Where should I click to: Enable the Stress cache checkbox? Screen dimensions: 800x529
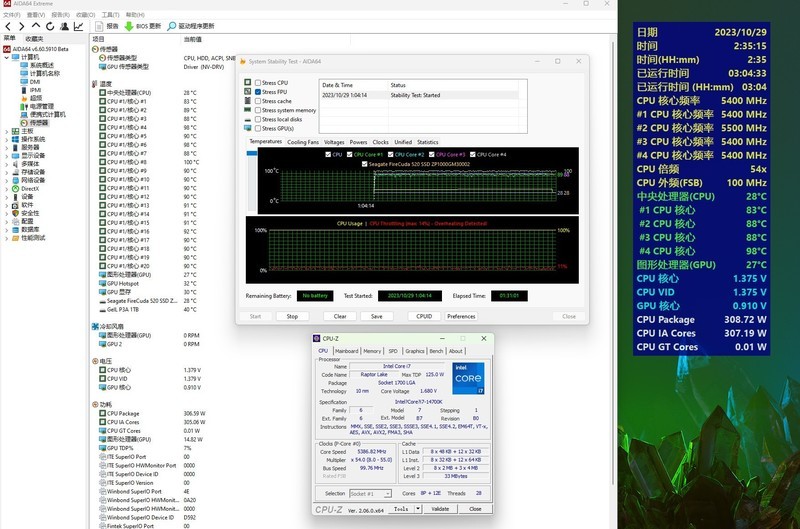coord(258,101)
